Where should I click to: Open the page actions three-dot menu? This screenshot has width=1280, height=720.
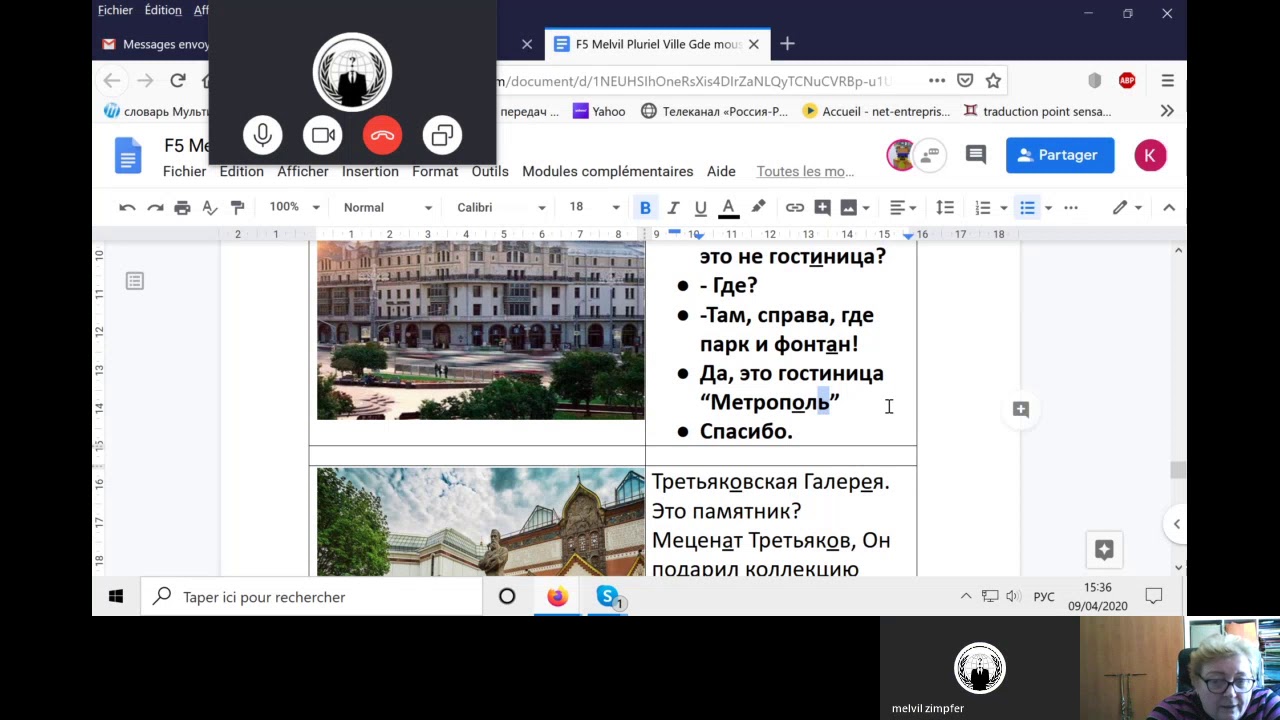(x=937, y=81)
